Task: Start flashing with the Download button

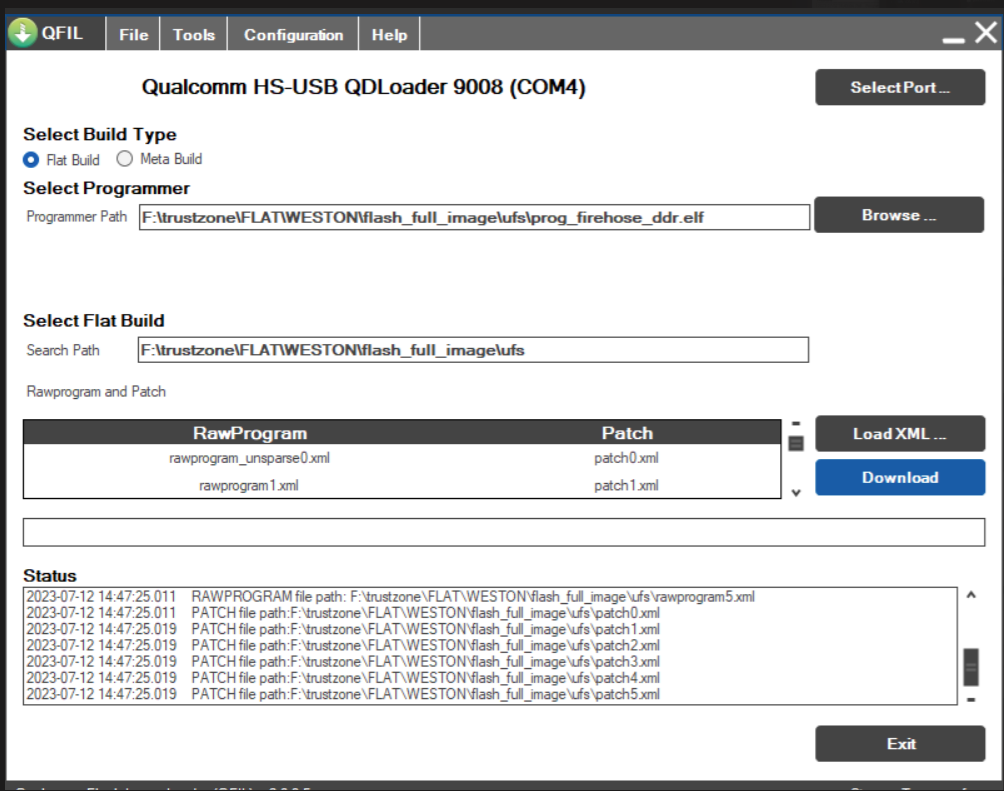Action: (900, 477)
